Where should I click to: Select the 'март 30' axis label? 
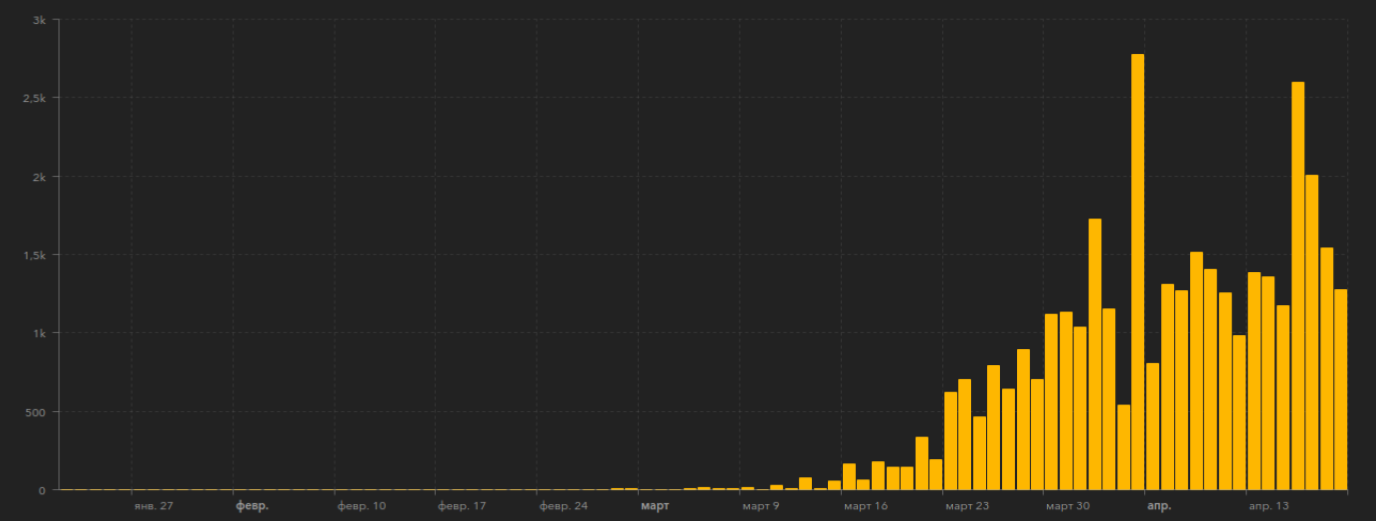pos(1068,506)
